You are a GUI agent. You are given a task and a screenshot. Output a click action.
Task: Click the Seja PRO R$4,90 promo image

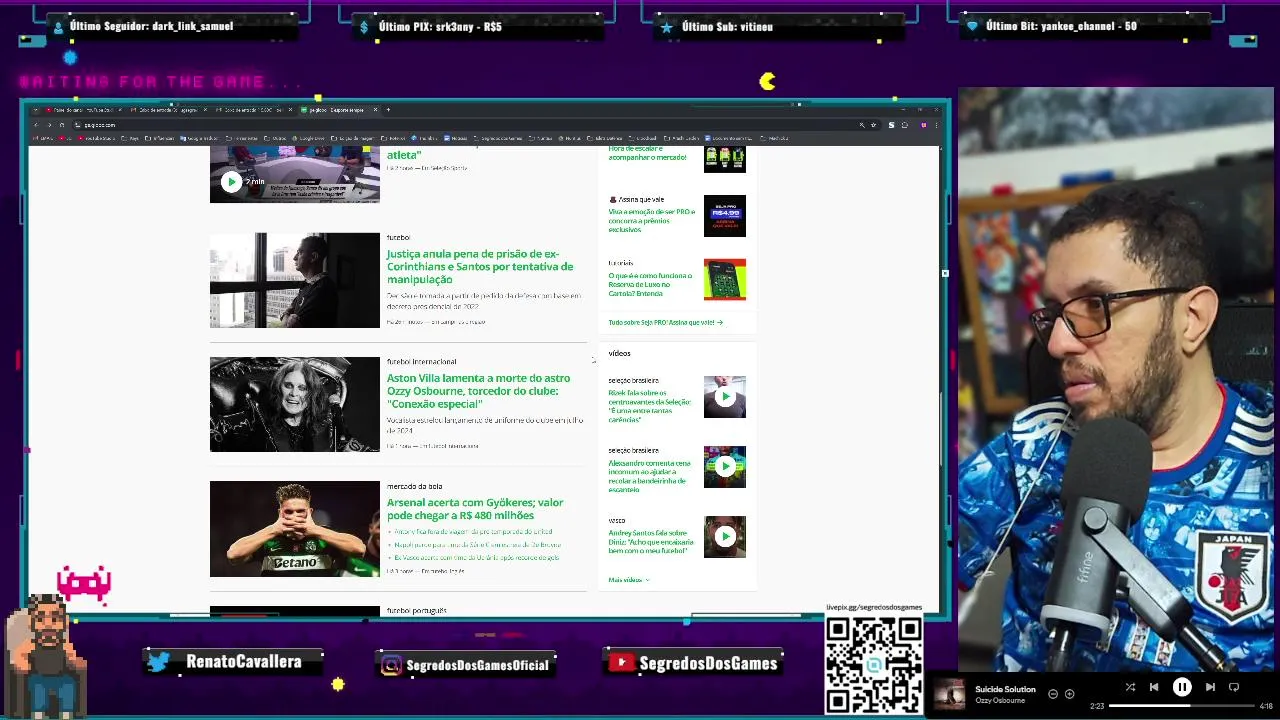pyautogui.click(x=725, y=215)
